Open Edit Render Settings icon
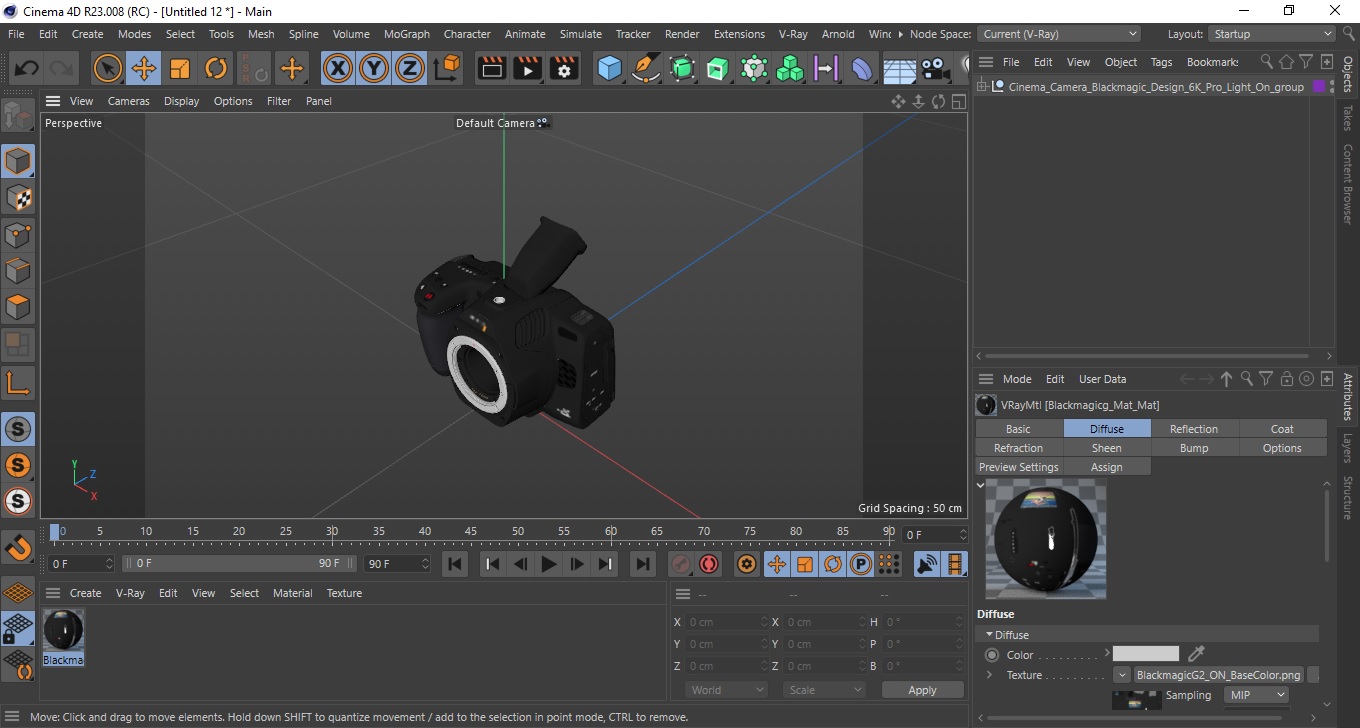This screenshot has height=728, width=1360. [564, 69]
